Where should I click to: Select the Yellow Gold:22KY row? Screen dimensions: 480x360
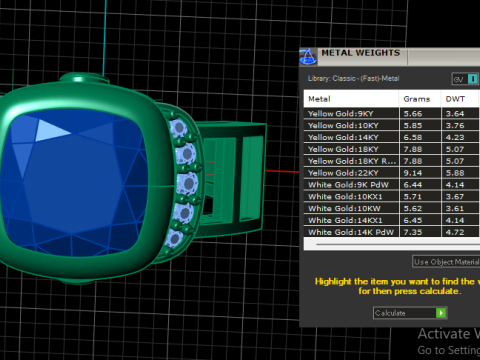(x=392, y=173)
